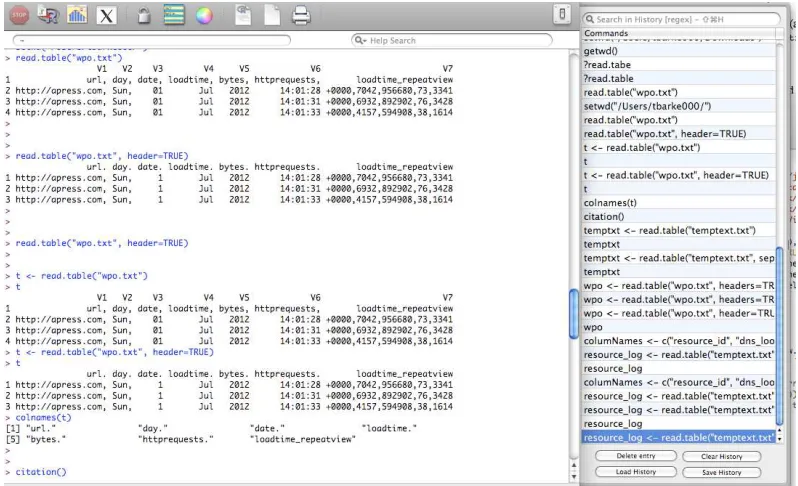Select the colnames(t) history entry

pyautogui.click(x=678, y=203)
